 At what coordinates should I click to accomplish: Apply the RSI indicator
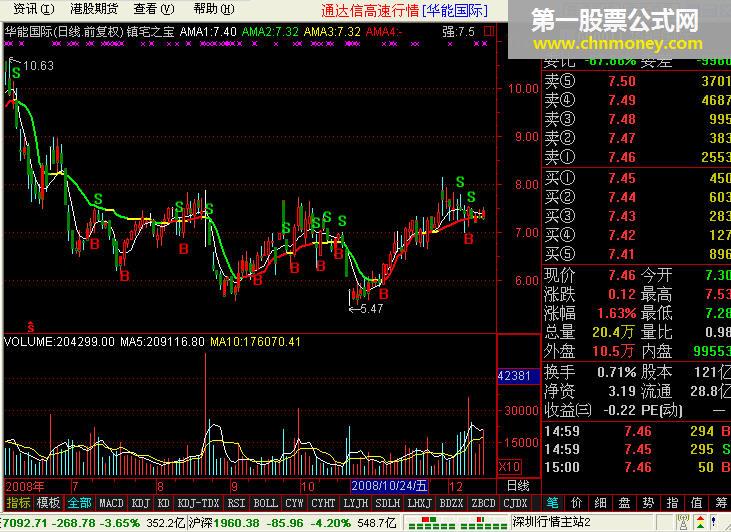click(x=236, y=503)
